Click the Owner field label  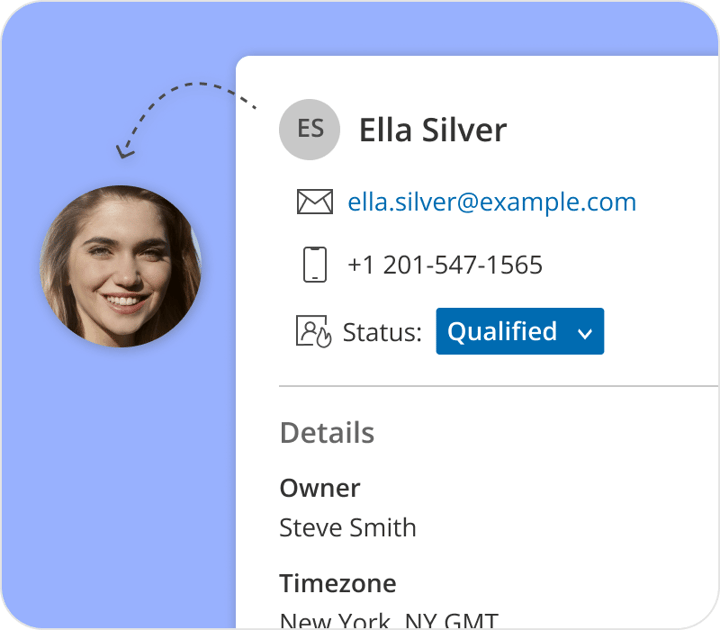click(x=320, y=488)
